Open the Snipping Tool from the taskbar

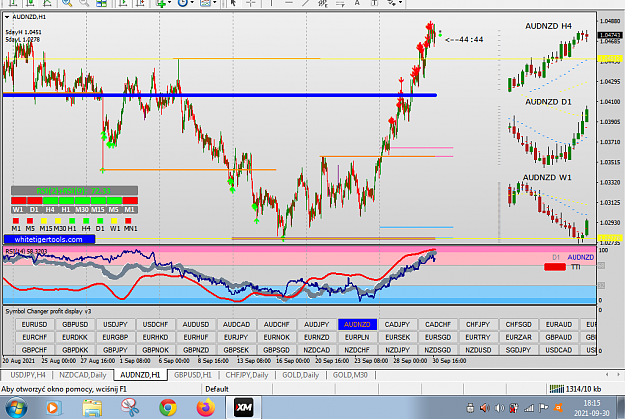coord(130,408)
